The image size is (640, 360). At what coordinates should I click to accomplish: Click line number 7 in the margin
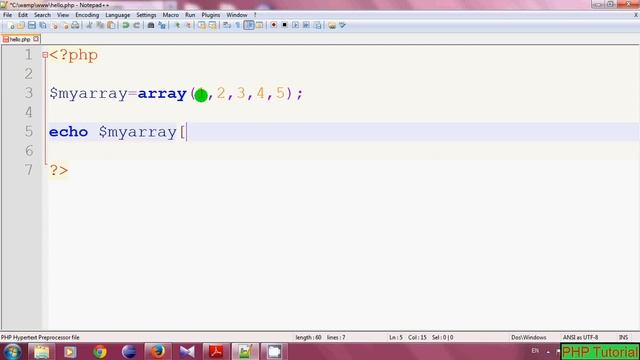[x=29, y=169]
